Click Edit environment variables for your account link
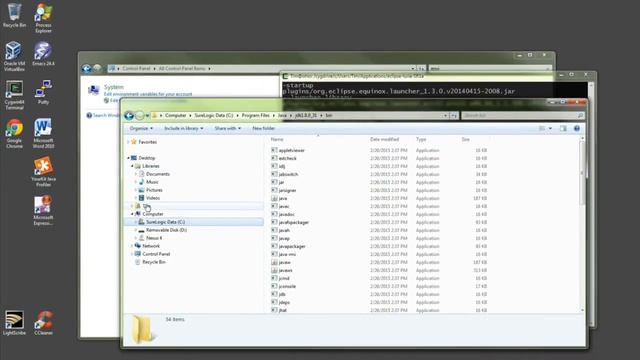 148,94
